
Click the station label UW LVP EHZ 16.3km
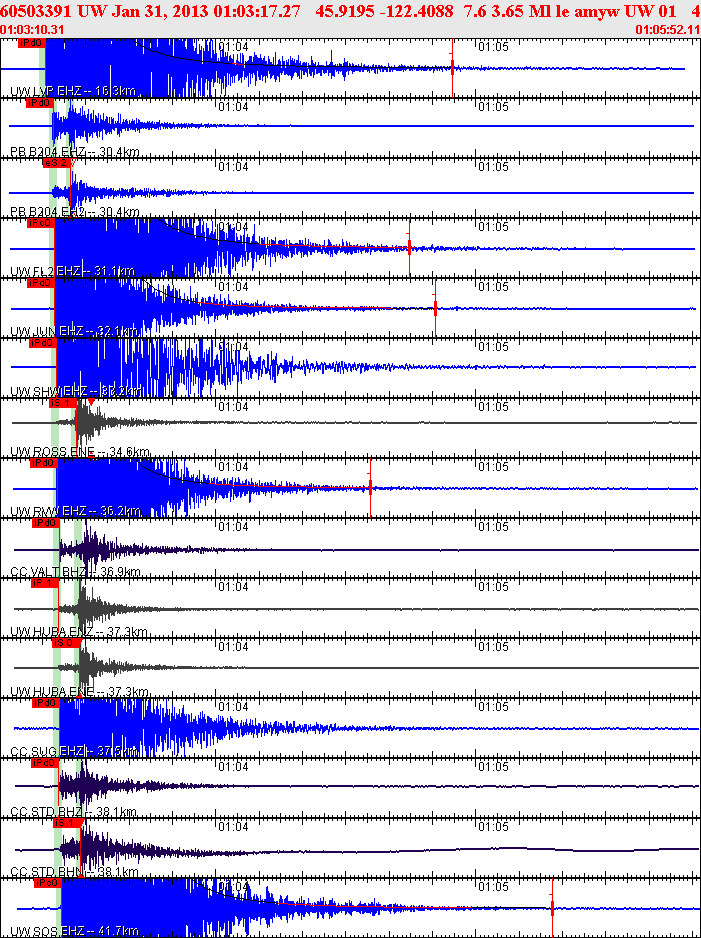73,92
